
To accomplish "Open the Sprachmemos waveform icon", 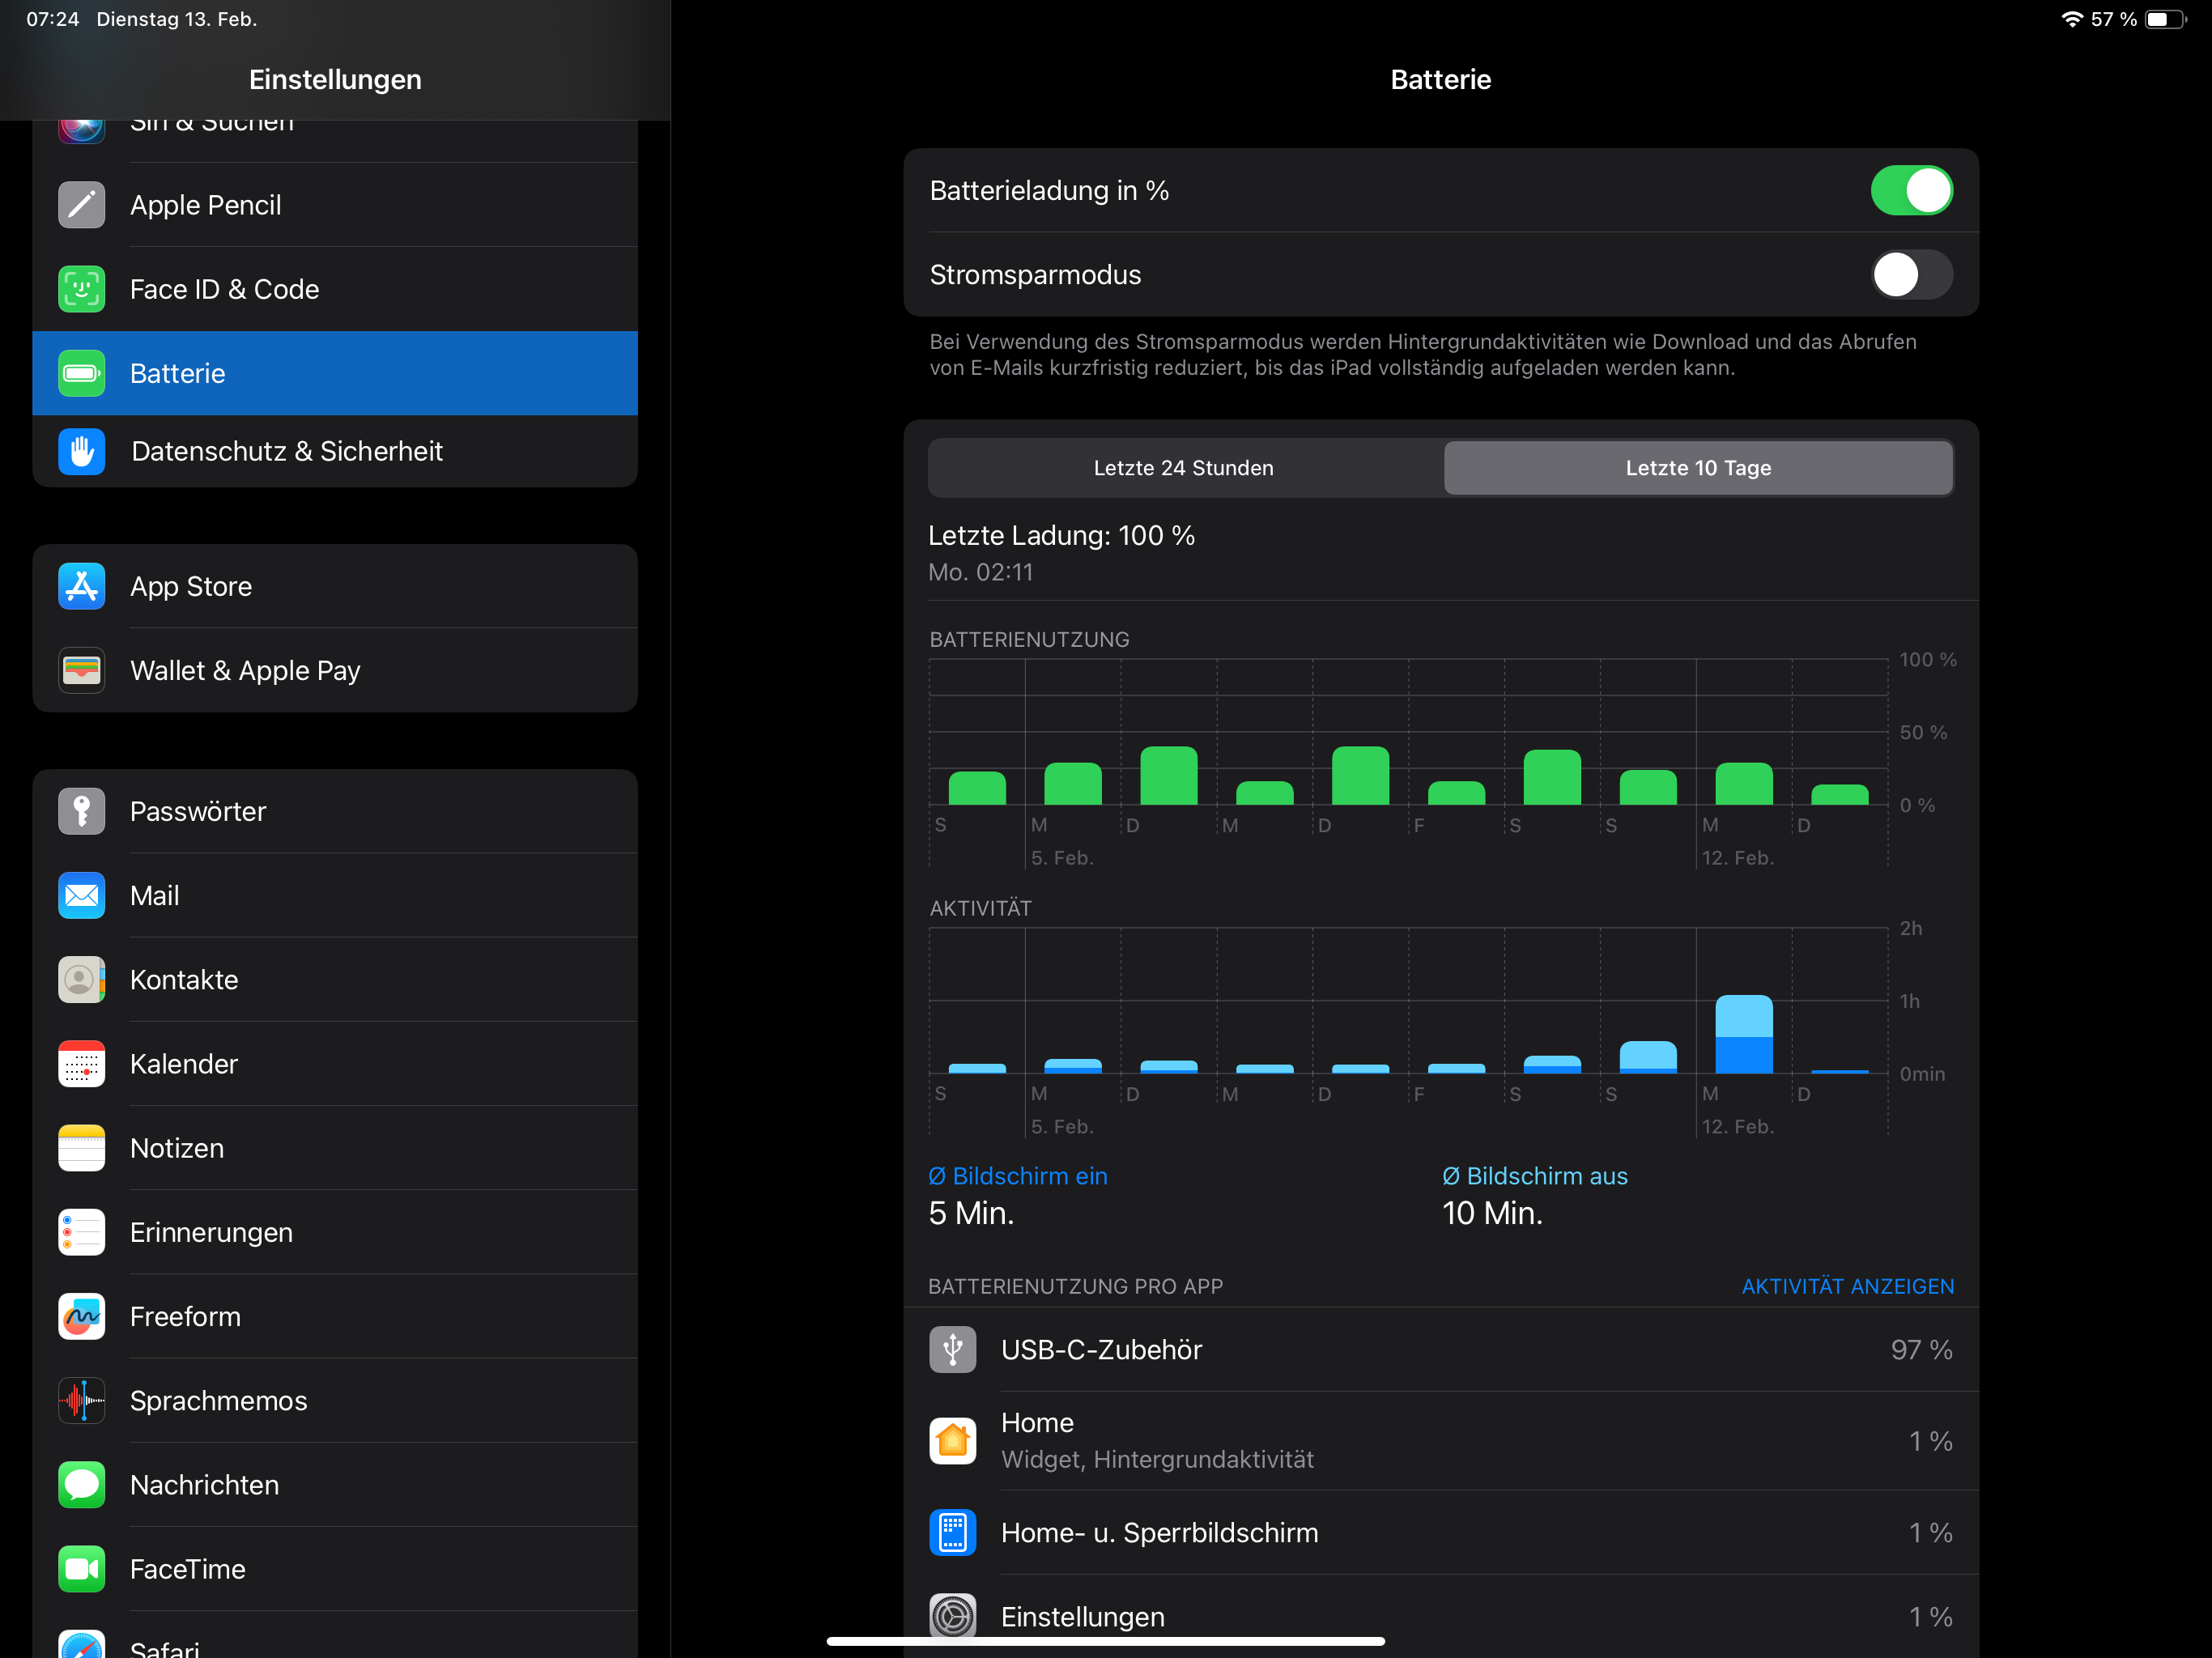I will pyautogui.click(x=81, y=1400).
